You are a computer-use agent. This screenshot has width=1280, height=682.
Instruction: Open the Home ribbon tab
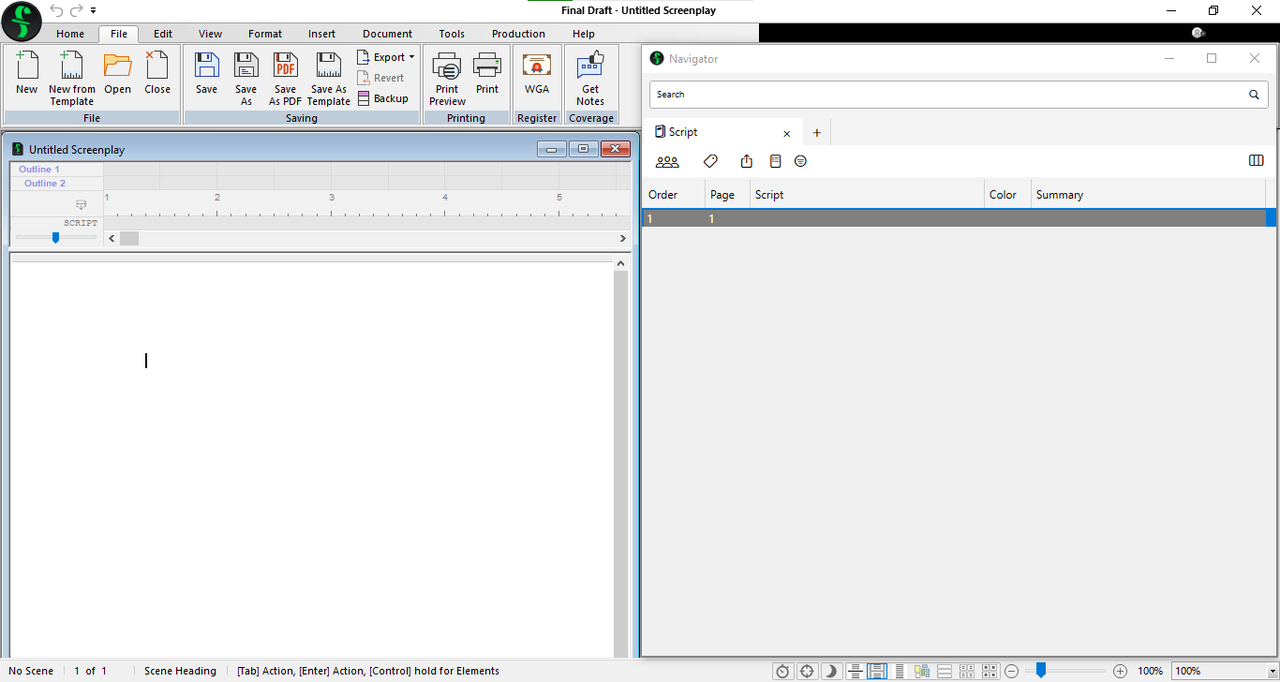[70, 34]
